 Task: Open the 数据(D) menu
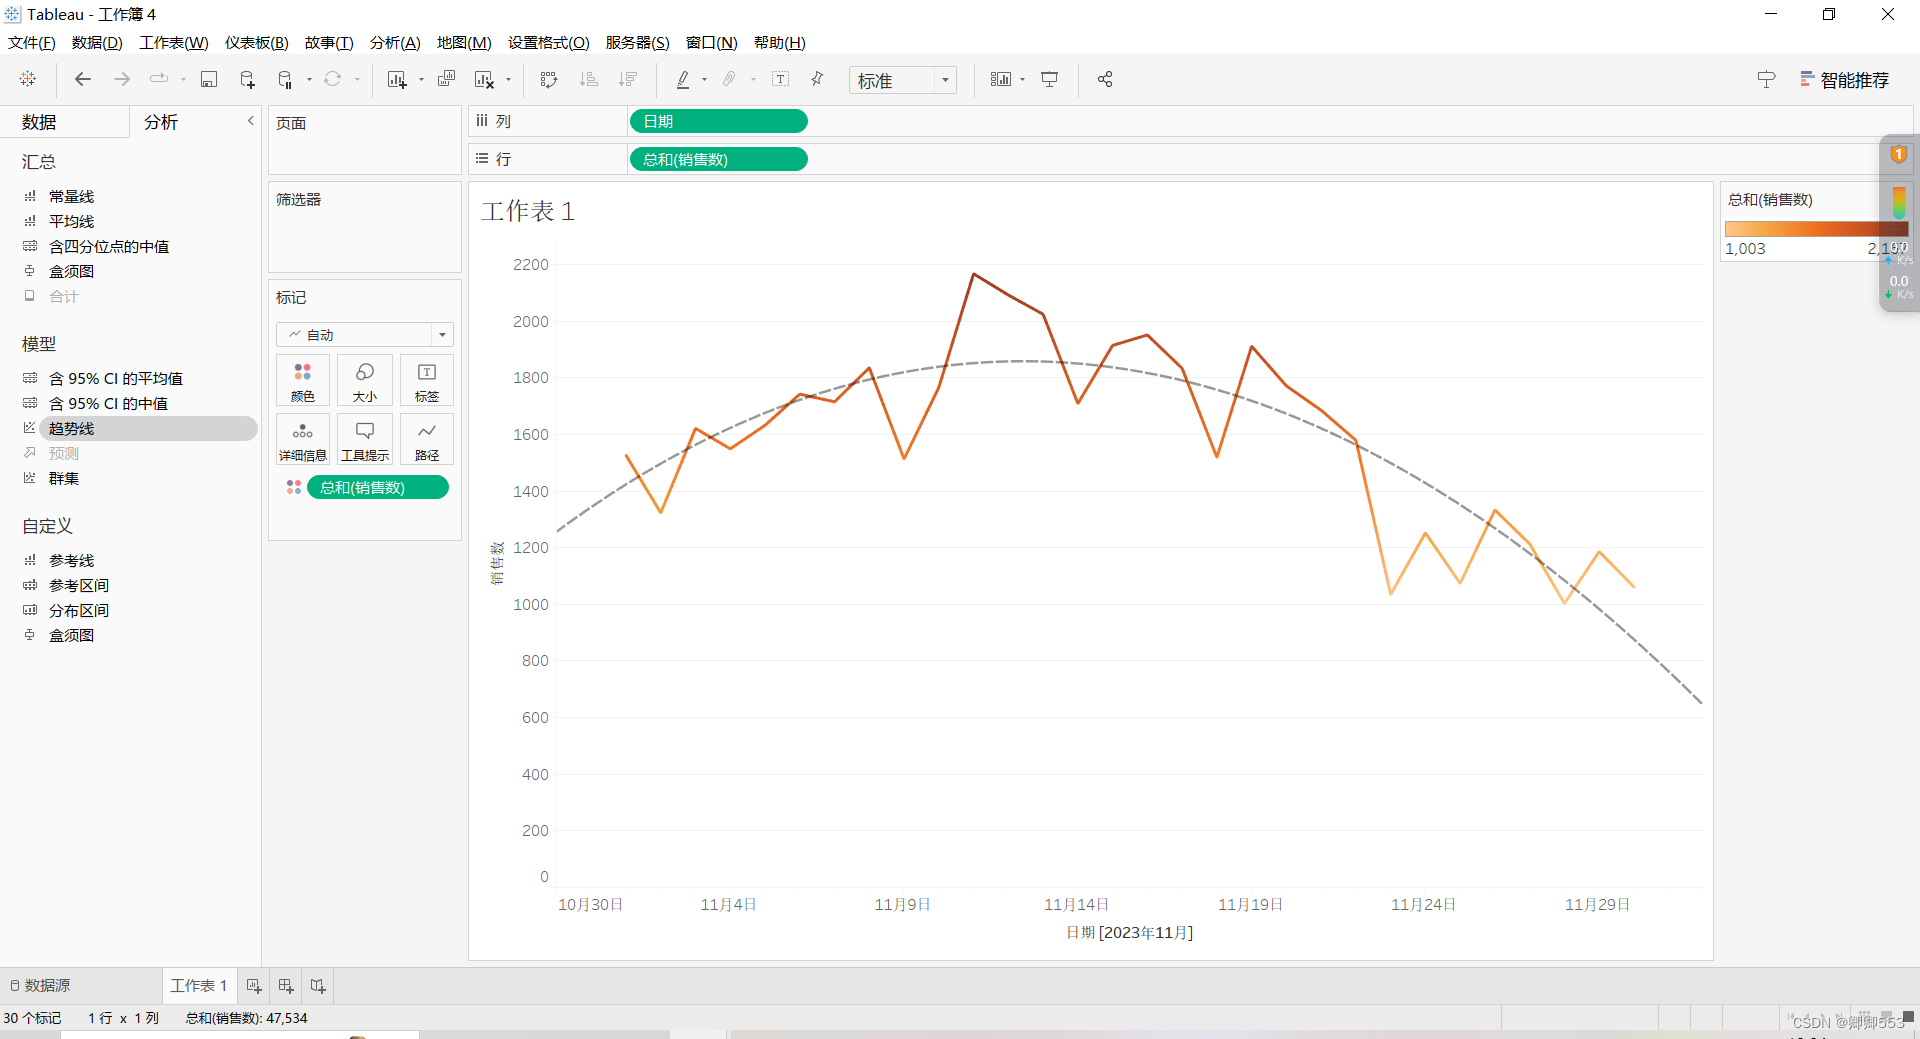pyautogui.click(x=97, y=42)
